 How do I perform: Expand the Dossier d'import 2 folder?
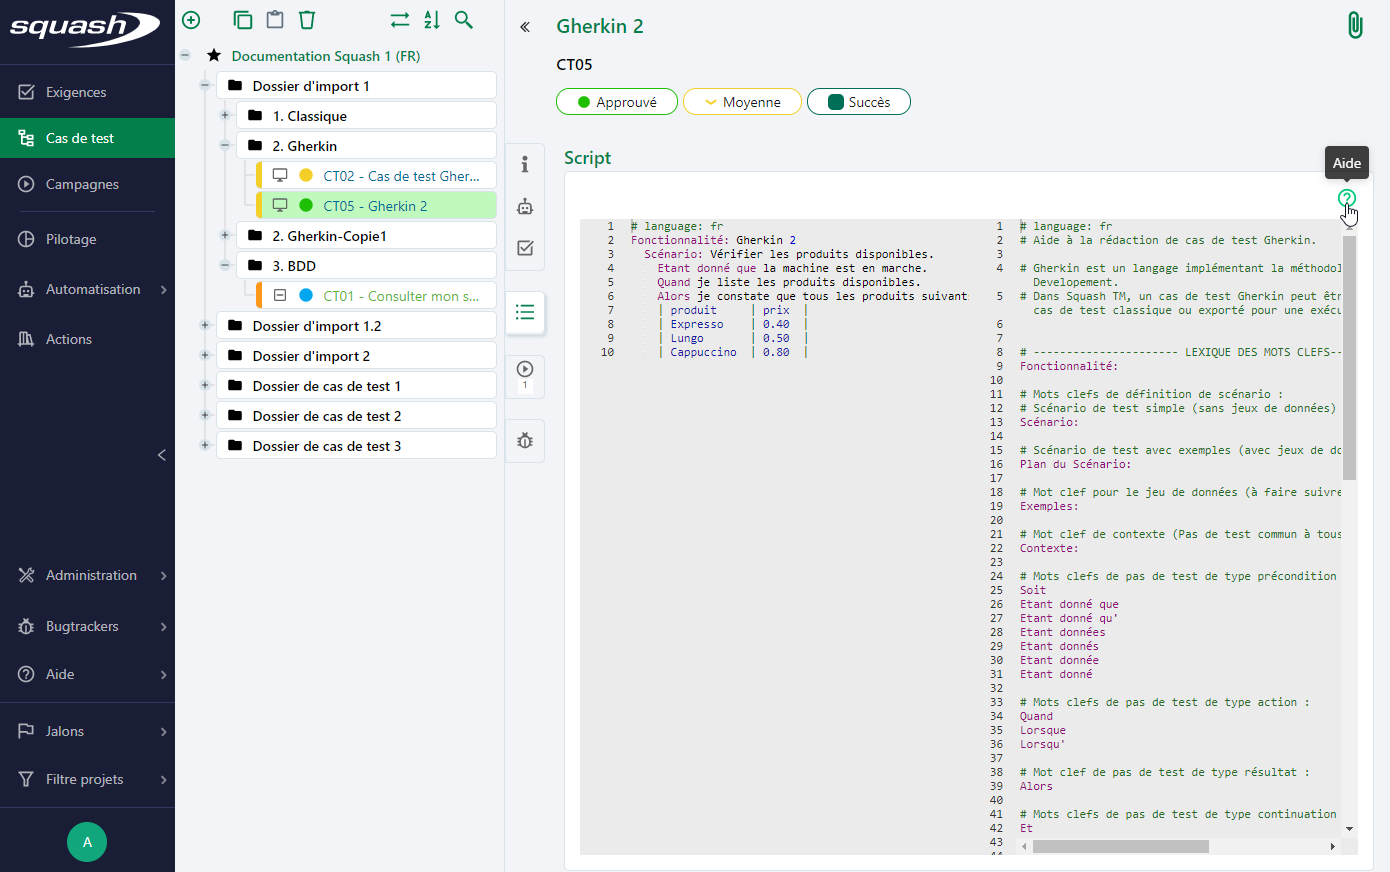point(205,356)
